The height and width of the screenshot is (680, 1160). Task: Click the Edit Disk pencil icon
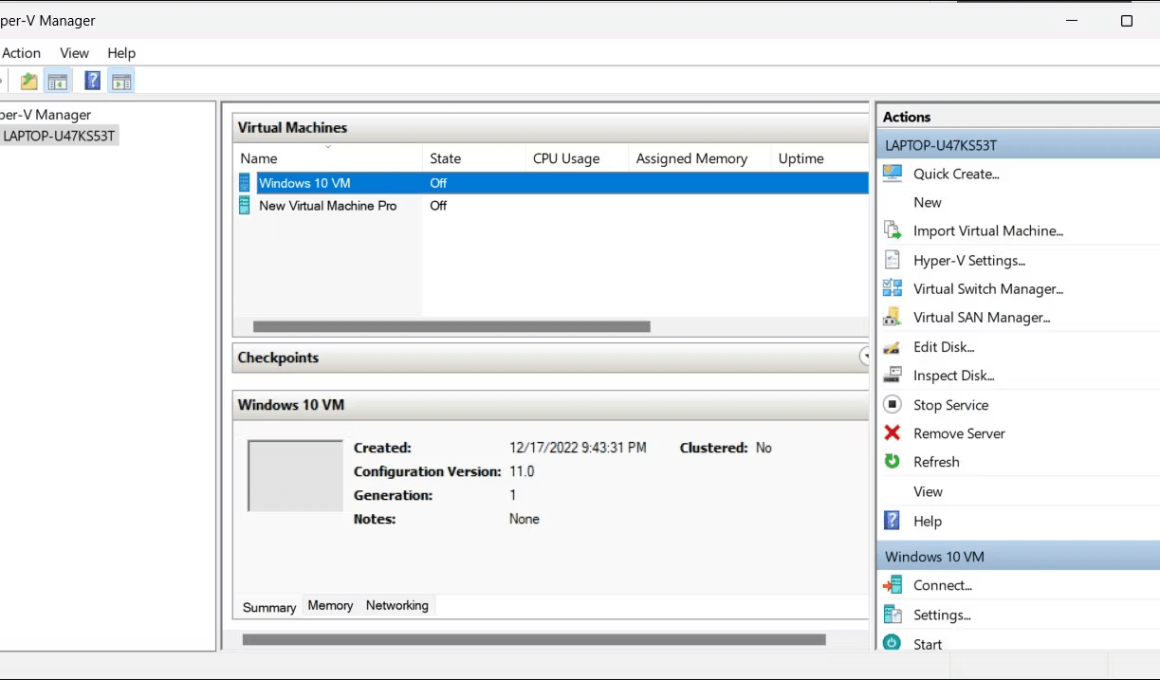892,347
